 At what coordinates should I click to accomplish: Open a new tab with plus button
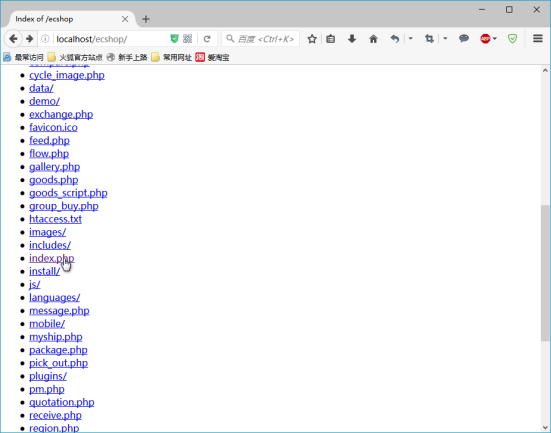point(146,19)
